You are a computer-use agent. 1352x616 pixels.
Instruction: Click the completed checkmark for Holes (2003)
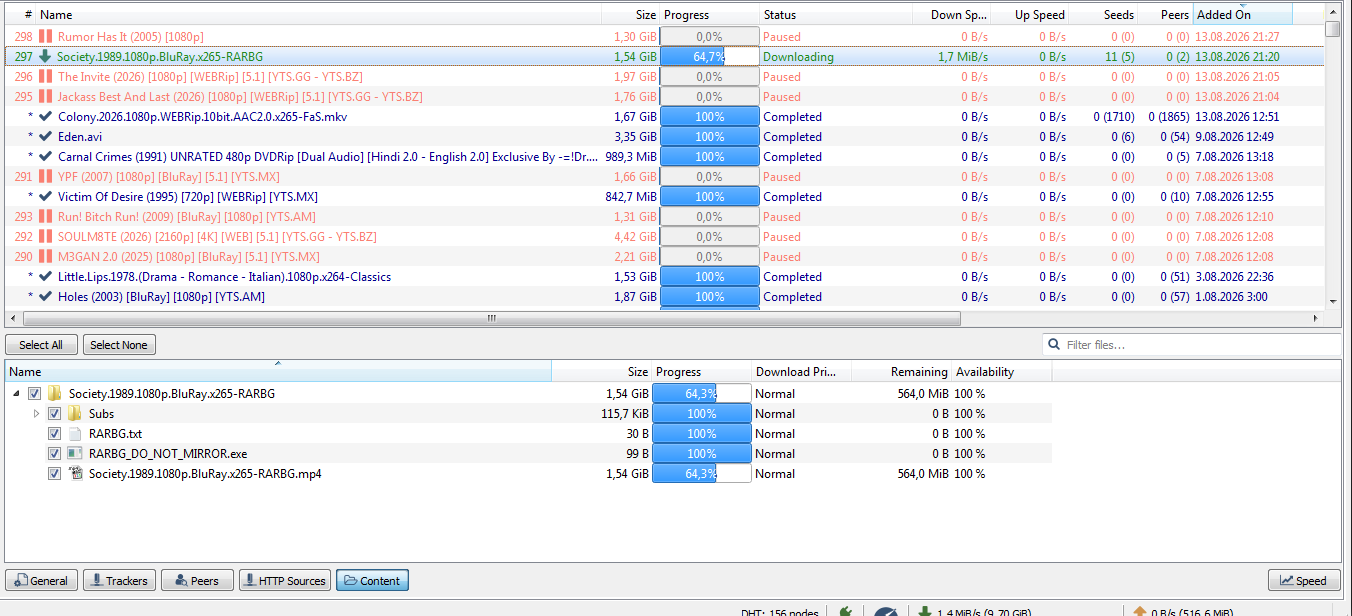[45, 297]
